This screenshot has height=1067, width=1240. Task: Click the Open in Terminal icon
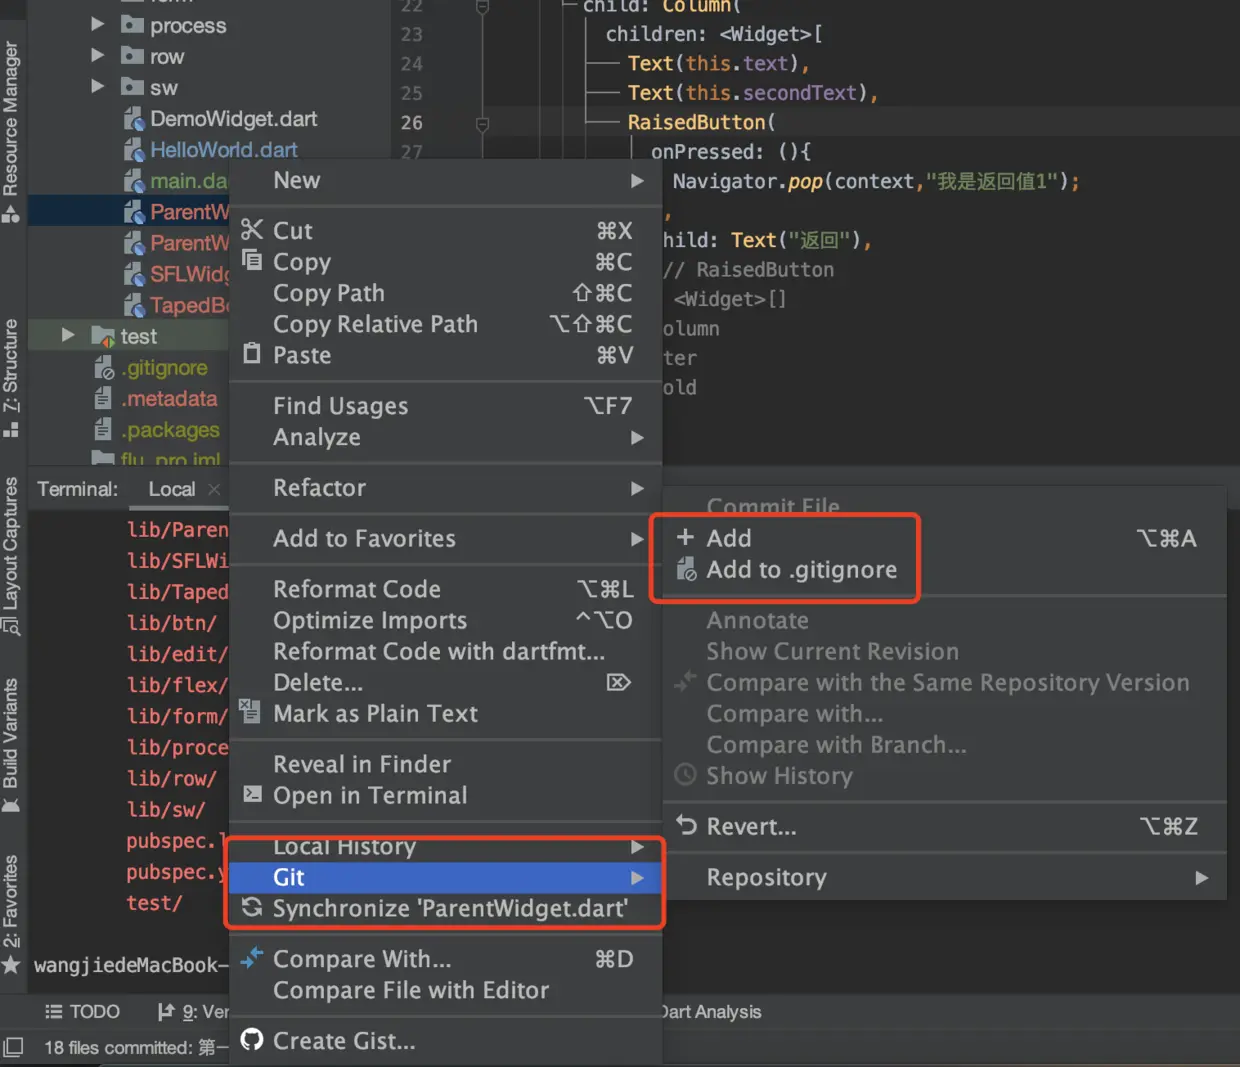pyautogui.click(x=252, y=794)
